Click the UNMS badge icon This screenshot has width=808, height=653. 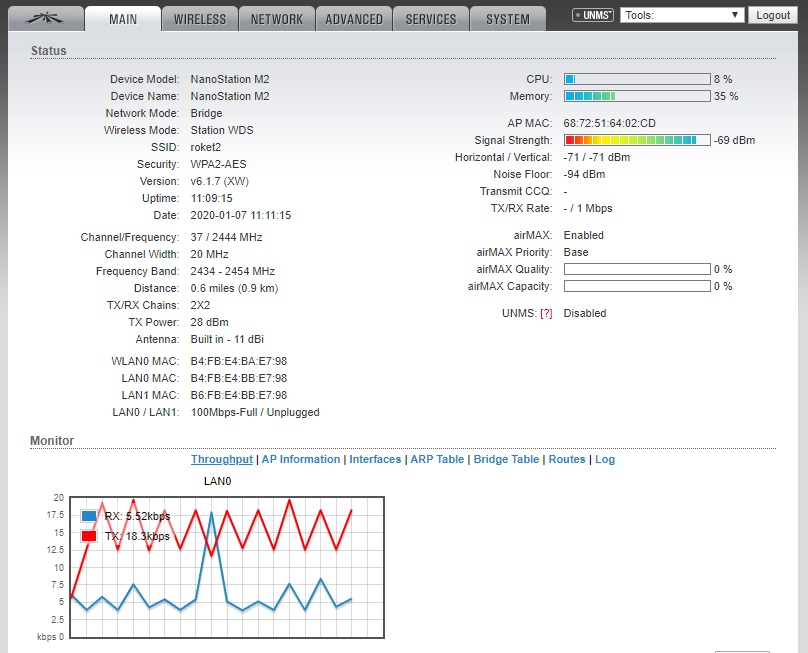coord(593,15)
